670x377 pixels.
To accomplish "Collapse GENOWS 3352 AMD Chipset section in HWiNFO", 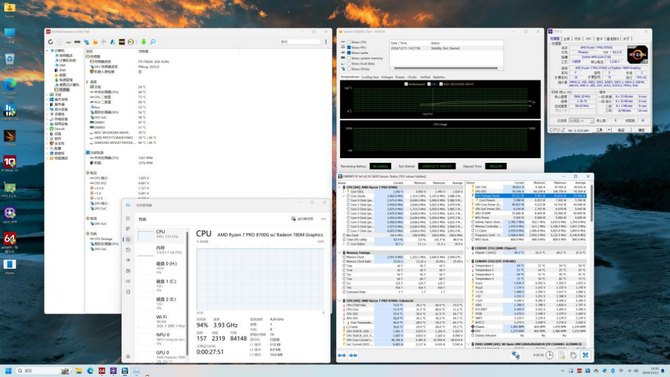I will tap(468, 248).
